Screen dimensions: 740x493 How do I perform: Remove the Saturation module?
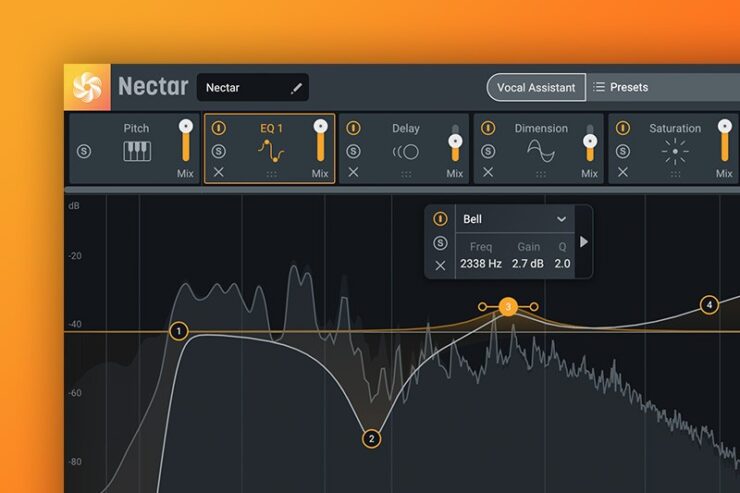tap(623, 172)
